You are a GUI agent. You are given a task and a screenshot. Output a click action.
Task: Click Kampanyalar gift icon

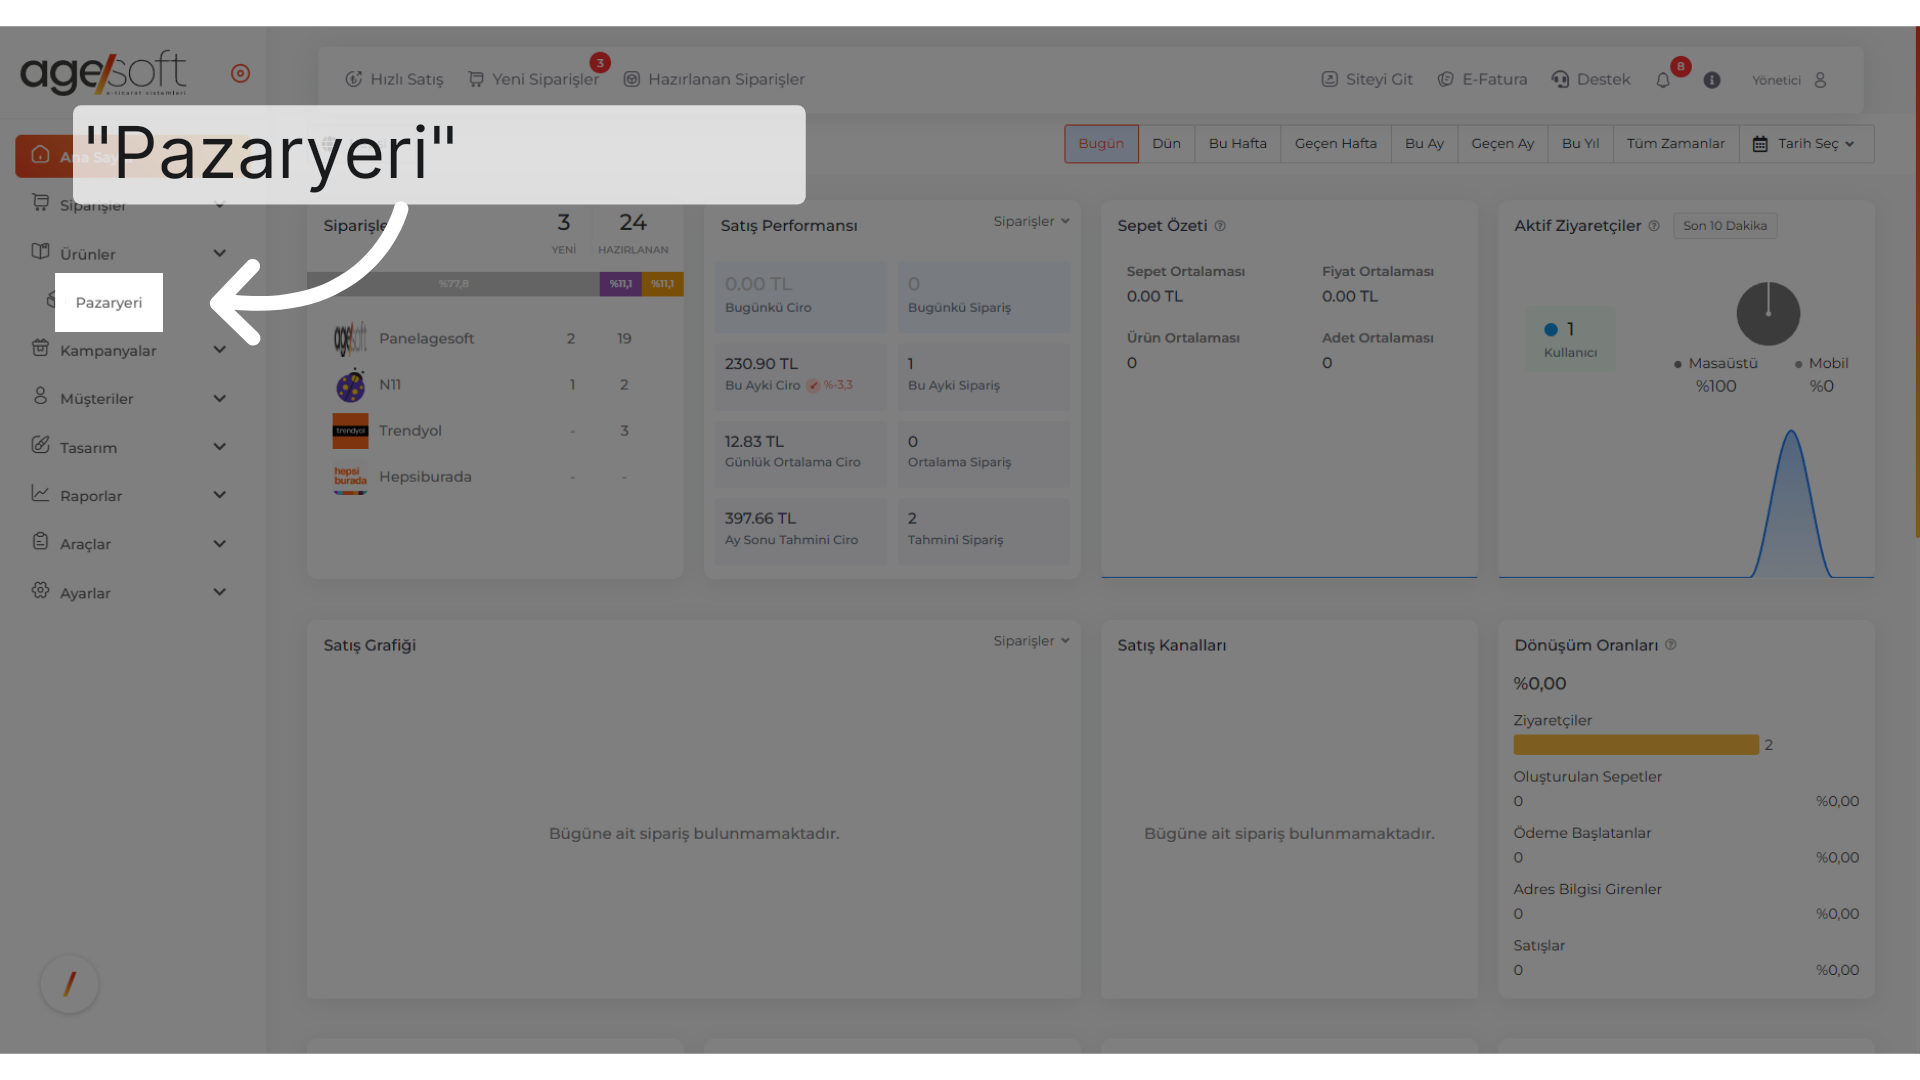tap(40, 348)
